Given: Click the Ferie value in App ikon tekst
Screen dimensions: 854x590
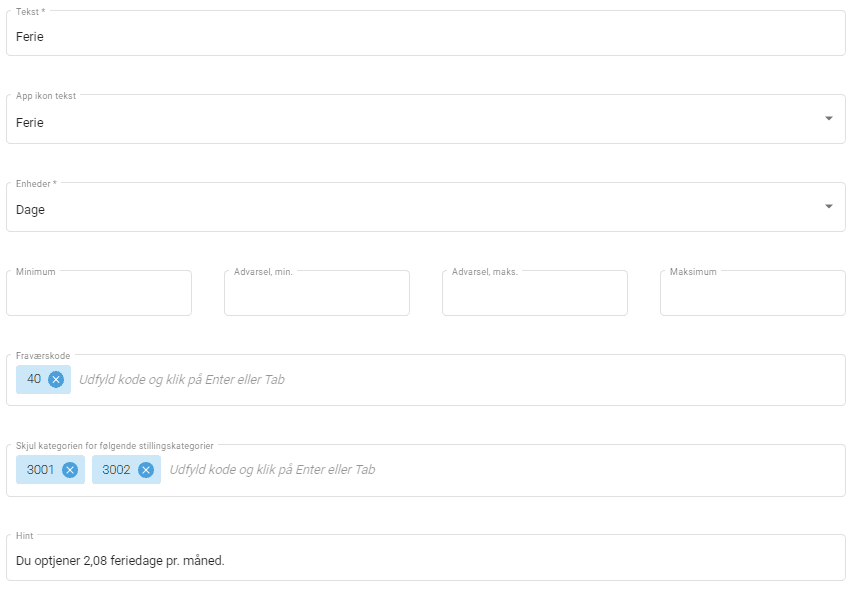Looking at the screenshot, I should [30, 122].
